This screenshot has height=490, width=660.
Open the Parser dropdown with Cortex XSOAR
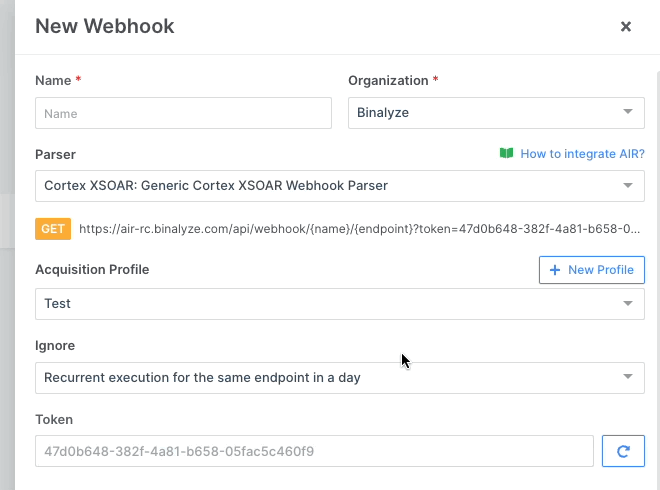tap(330, 185)
